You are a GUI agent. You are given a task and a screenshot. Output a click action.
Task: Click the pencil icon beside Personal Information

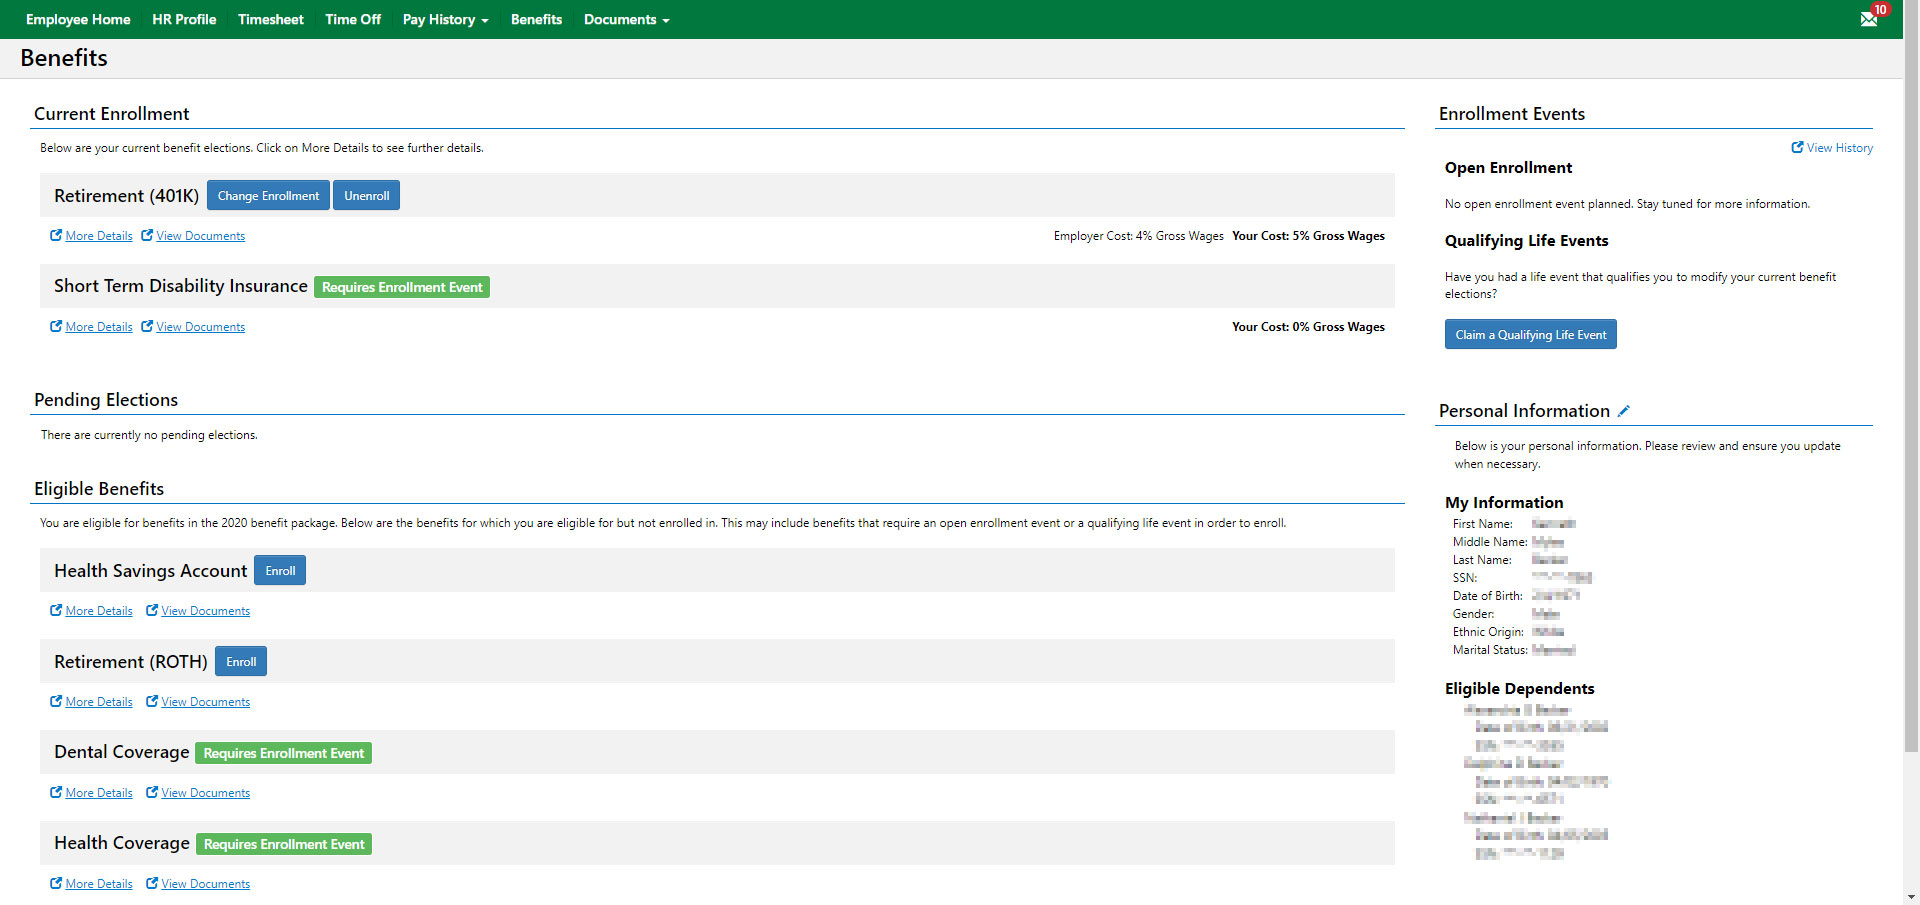click(x=1624, y=410)
